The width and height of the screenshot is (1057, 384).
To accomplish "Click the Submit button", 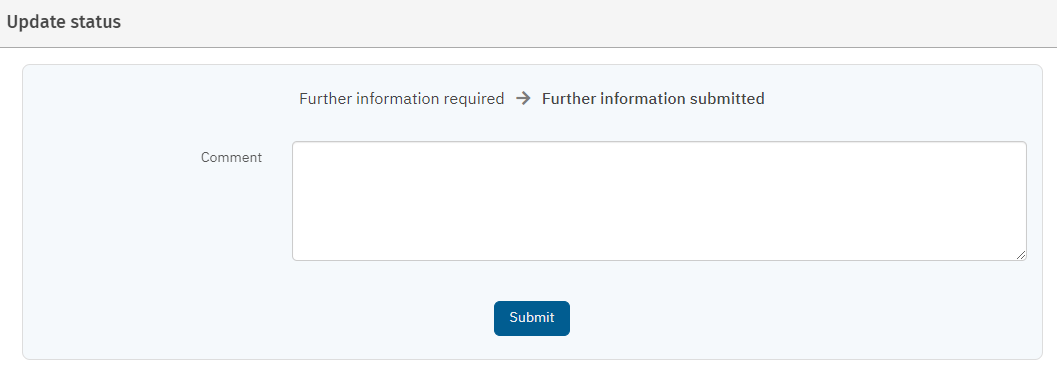I will coord(532,318).
